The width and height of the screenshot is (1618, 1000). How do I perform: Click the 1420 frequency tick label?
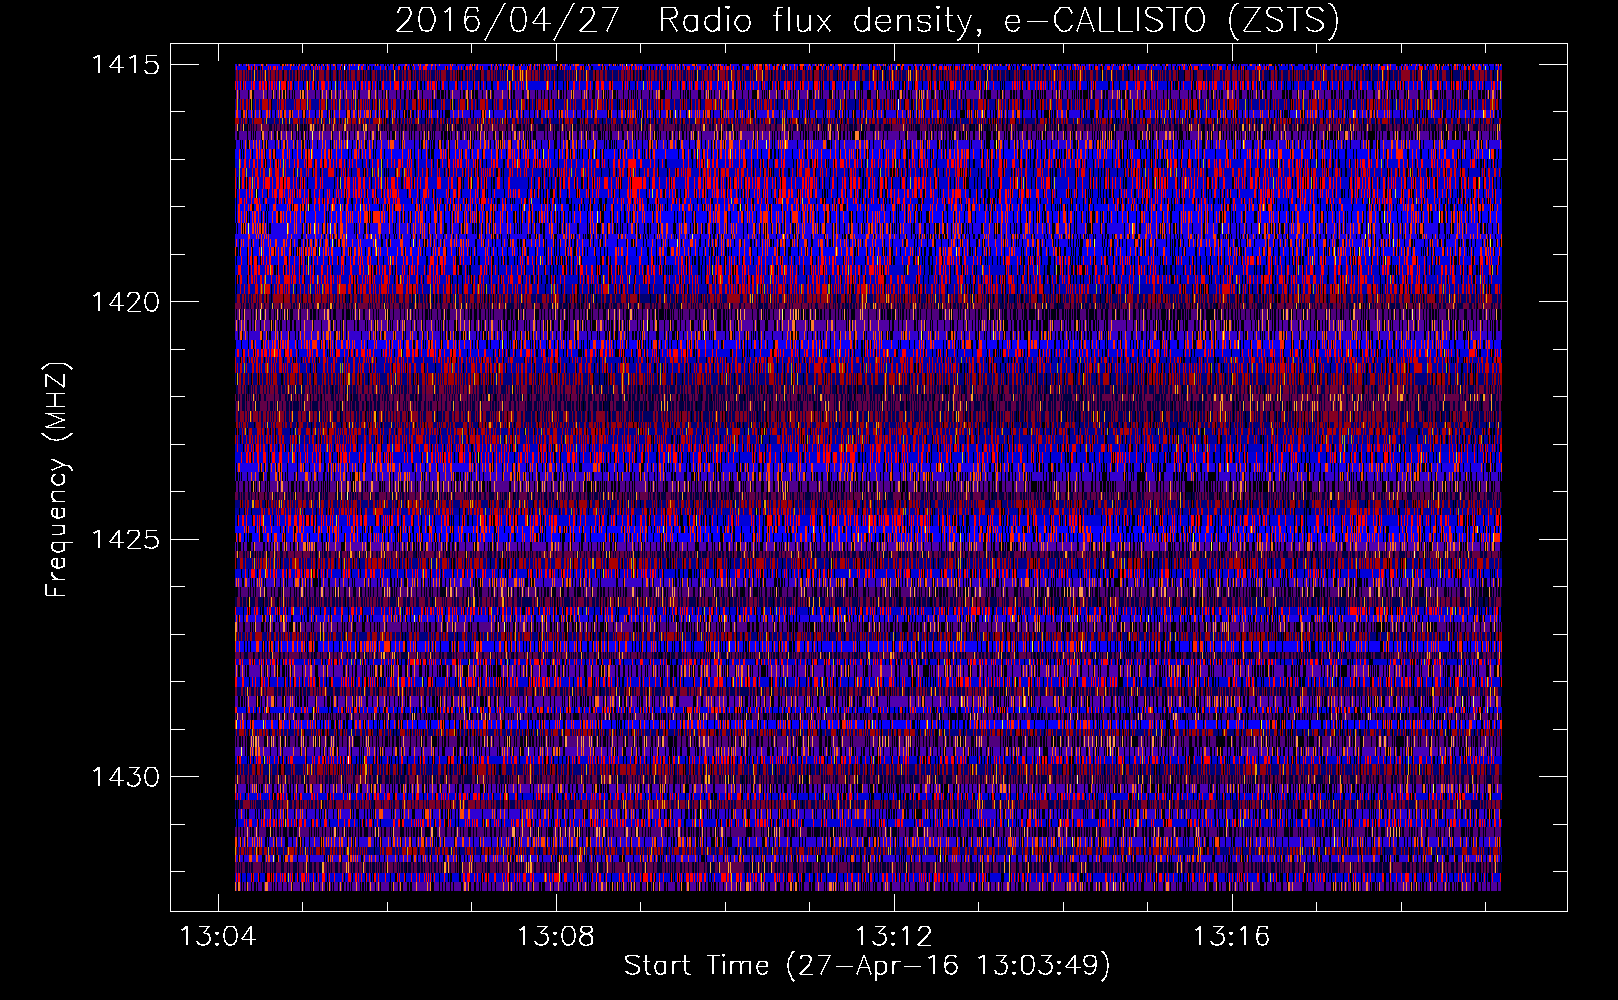pyautogui.click(x=126, y=302)
